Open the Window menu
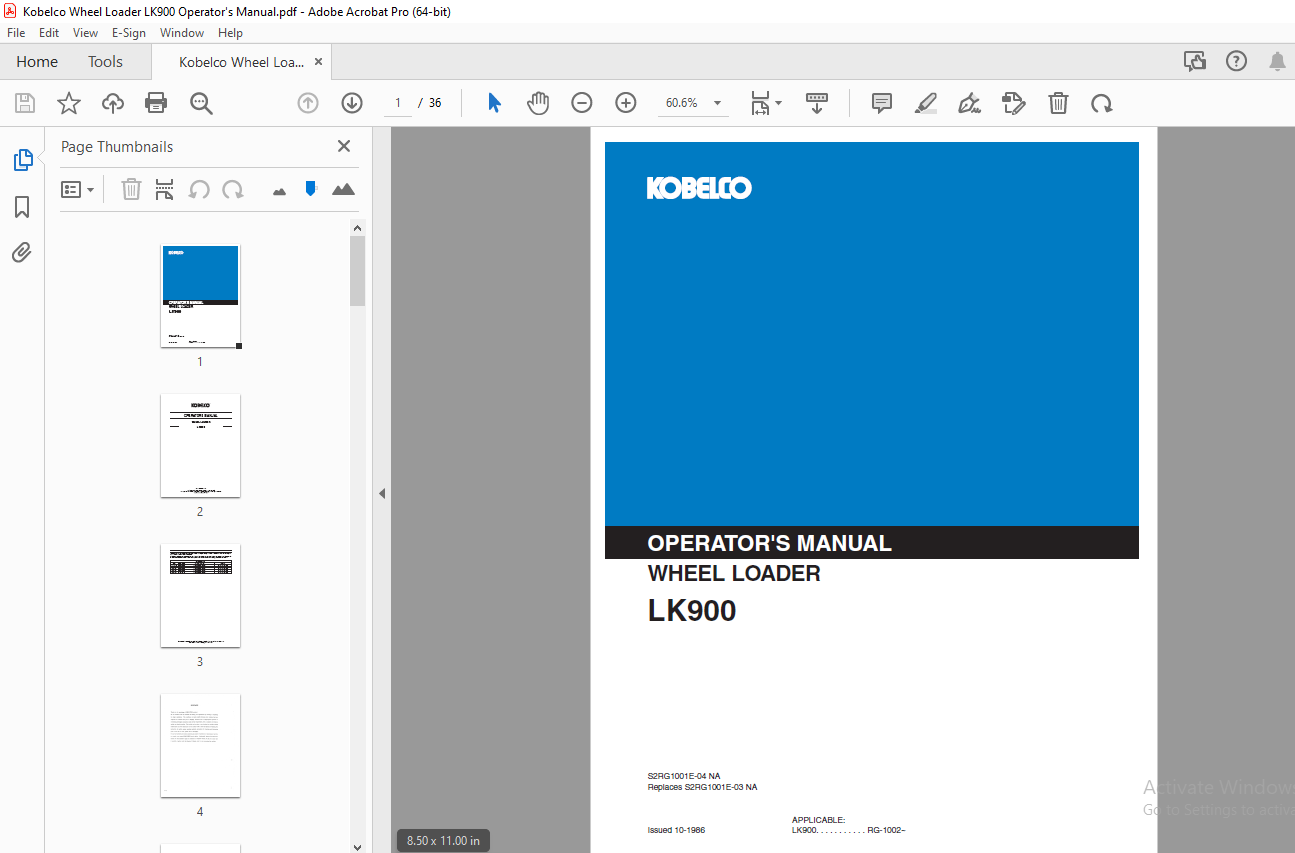Viewport: 1295px width, 853px height. (x=182, y=33)
